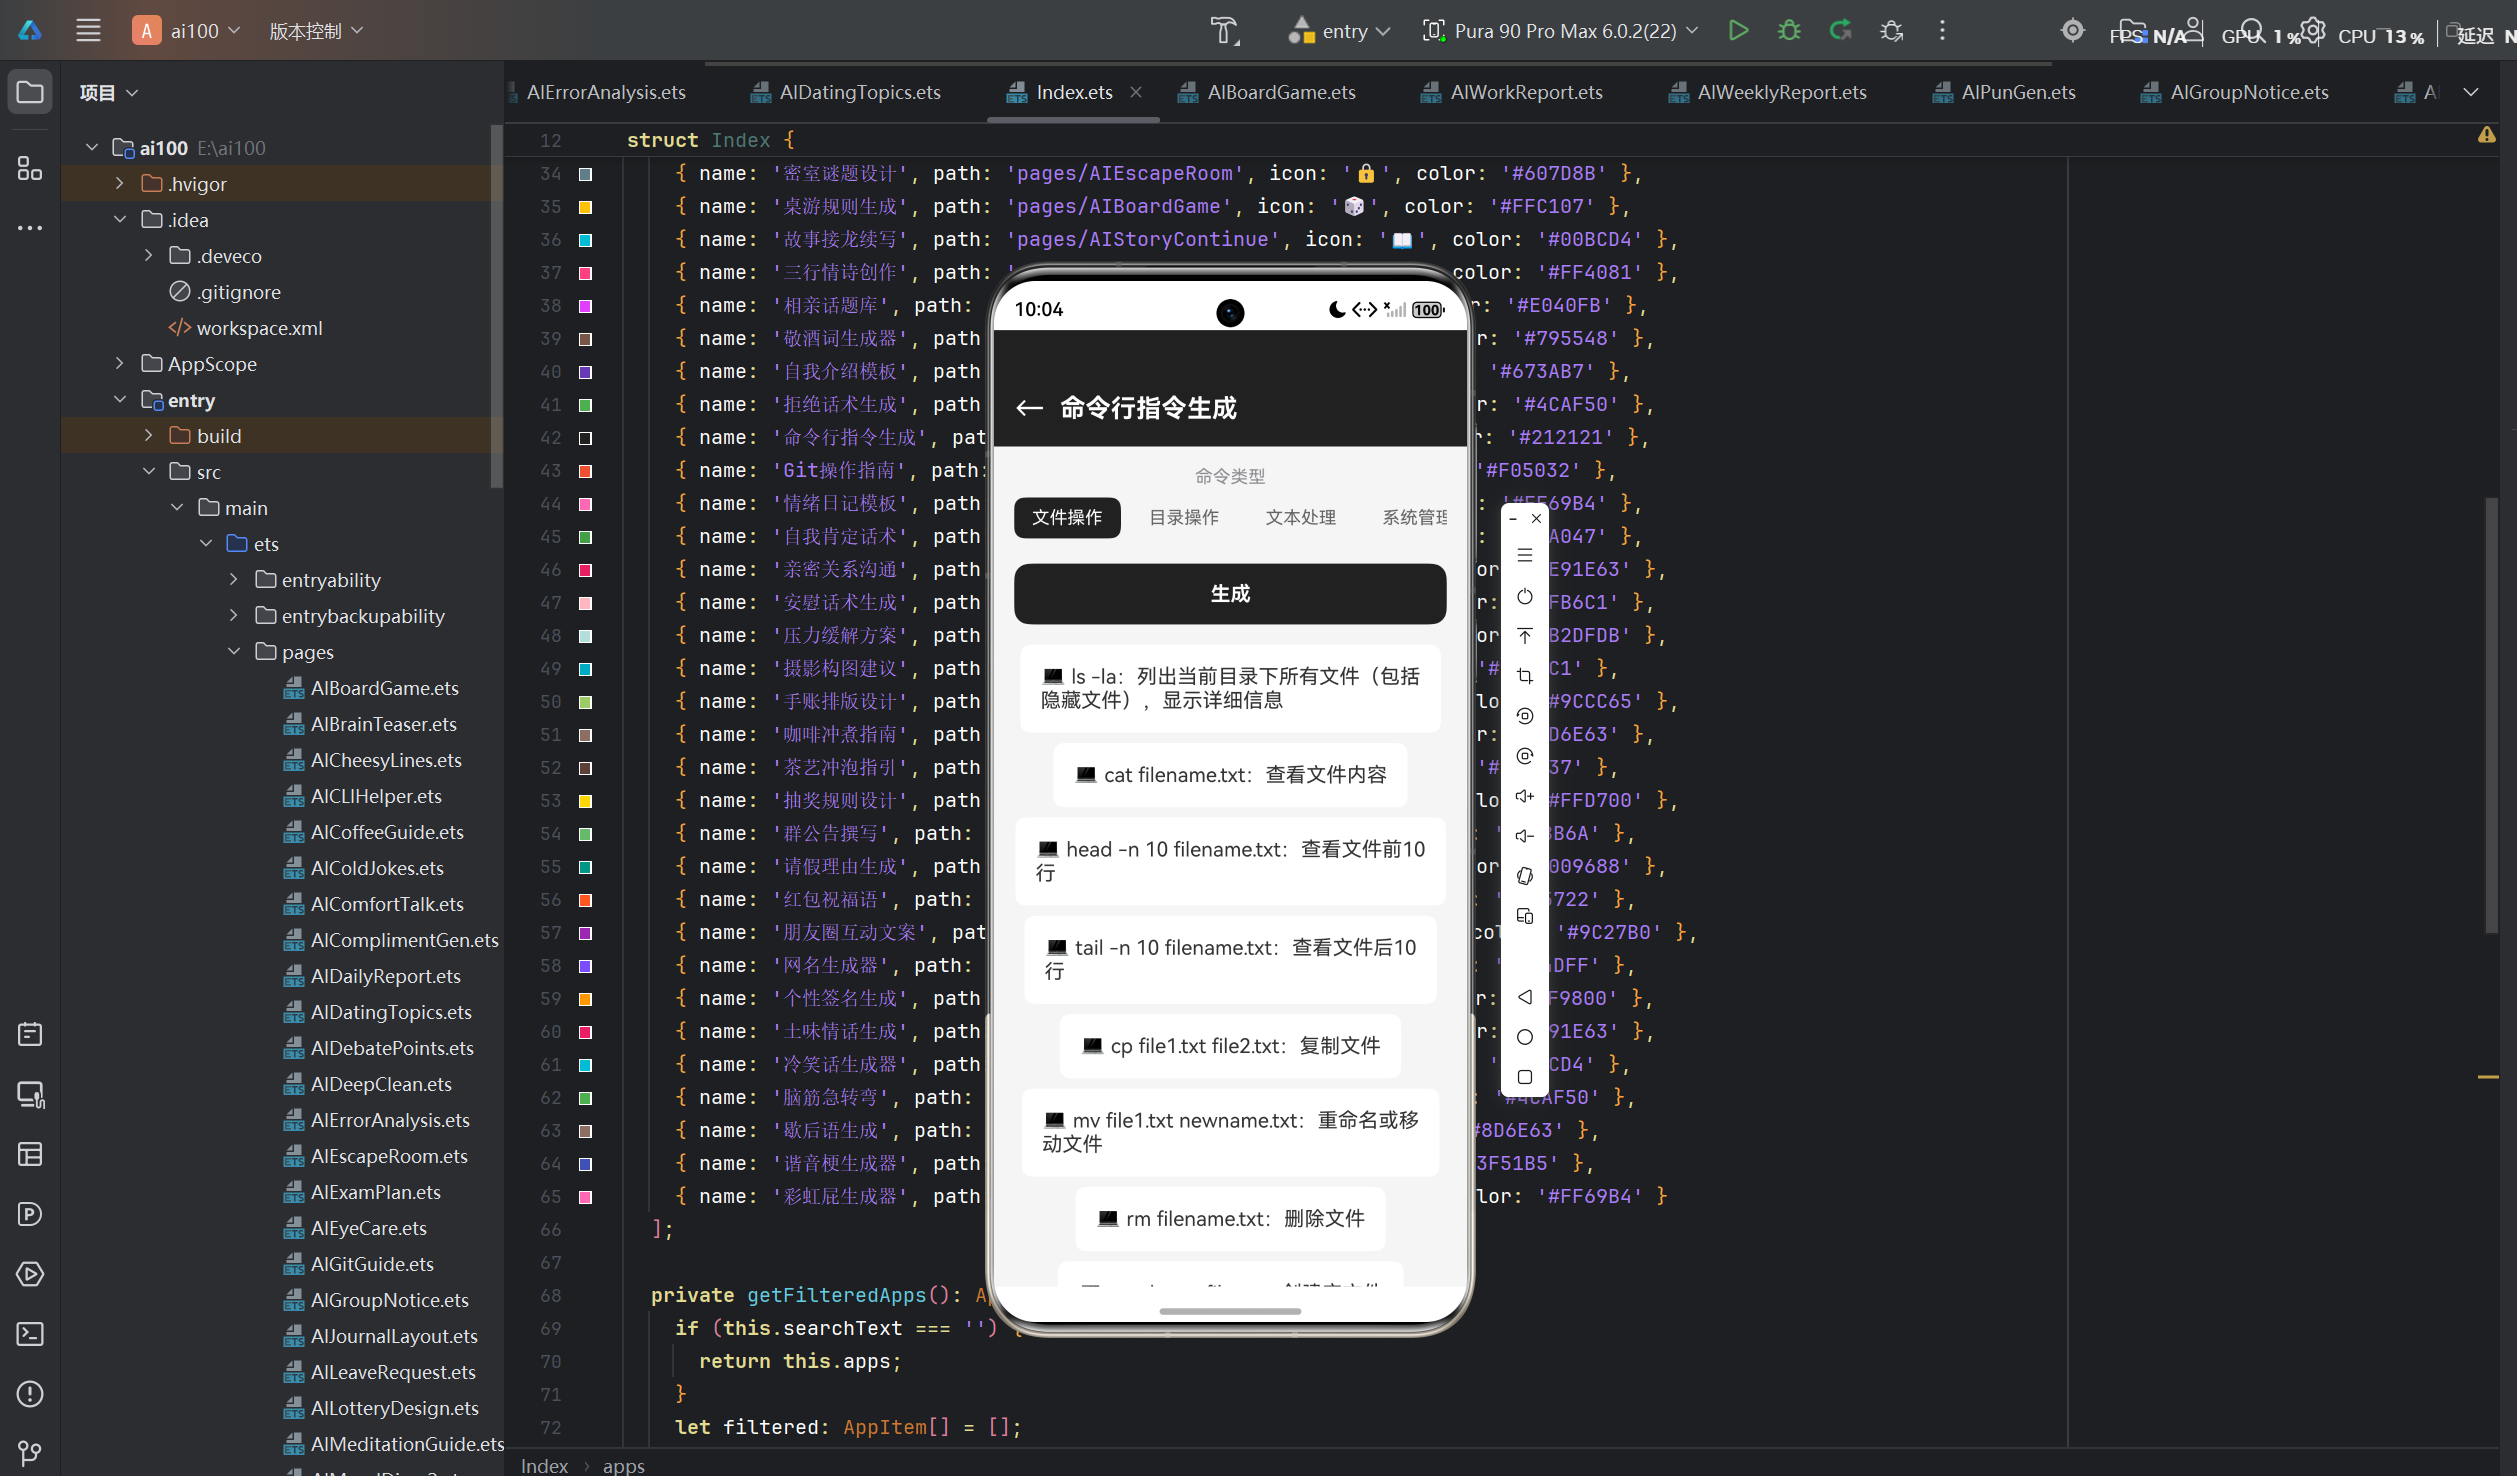Open the main hamburger menu
Image resolution: width=2517 pixels, height=1476 pixels.
point(88,31)
